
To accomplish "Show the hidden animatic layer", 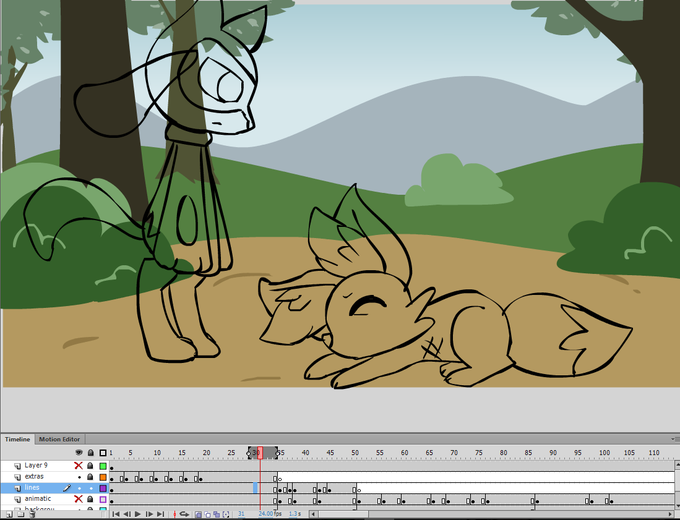I will (x=78, y=499).
